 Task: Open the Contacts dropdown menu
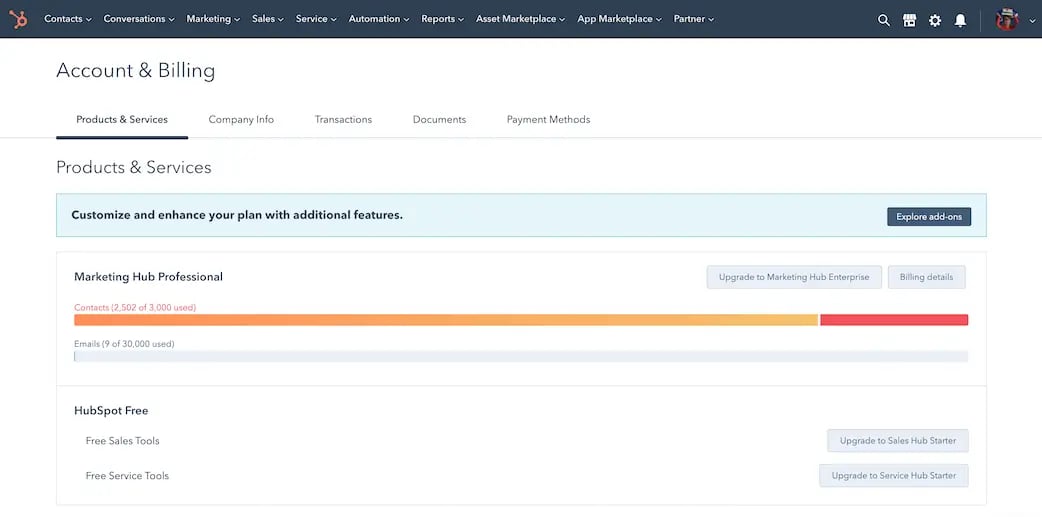(68, 19)
